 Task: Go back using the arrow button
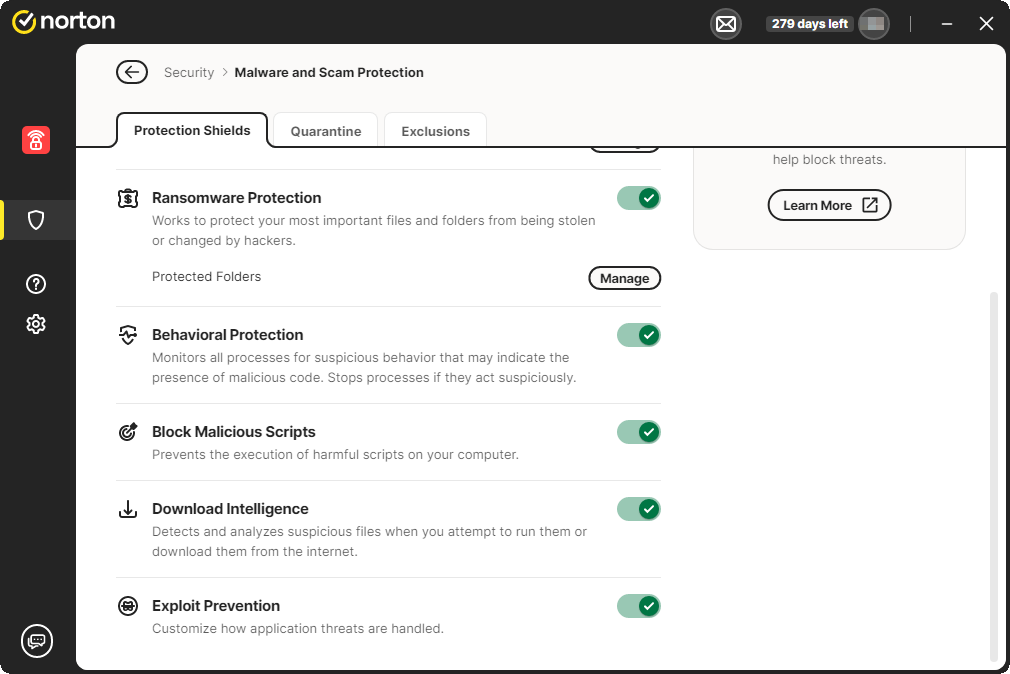(x=132, y=72)
